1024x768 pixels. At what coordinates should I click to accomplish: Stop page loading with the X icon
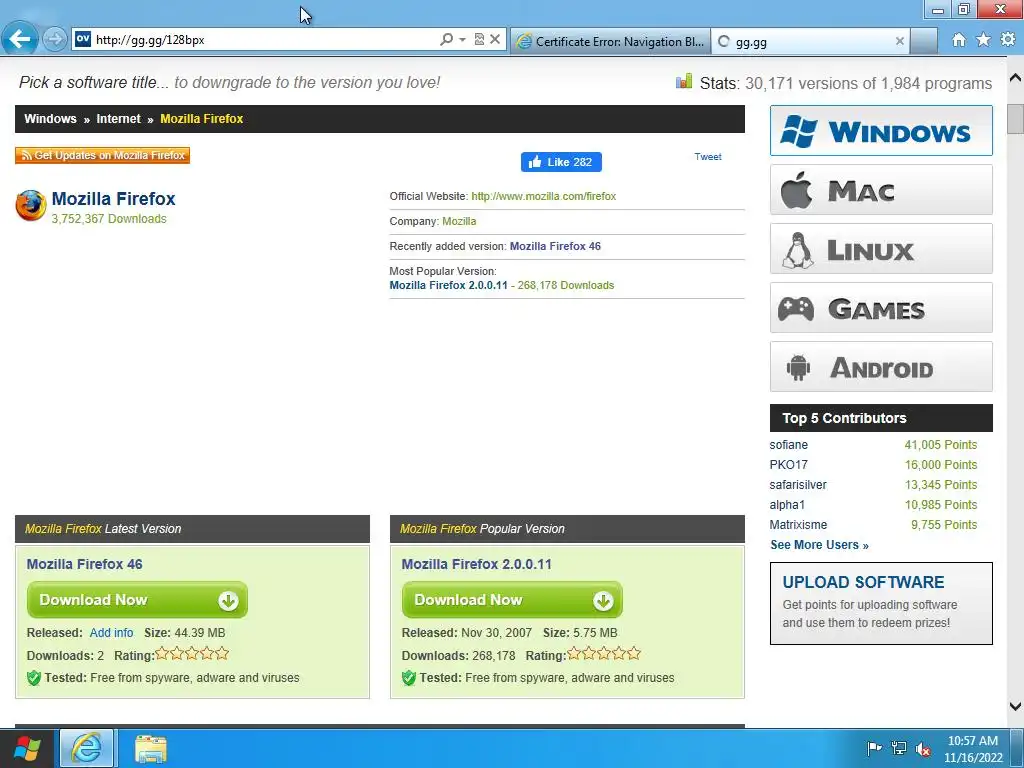pyautogui.click(x=495, y=39)
